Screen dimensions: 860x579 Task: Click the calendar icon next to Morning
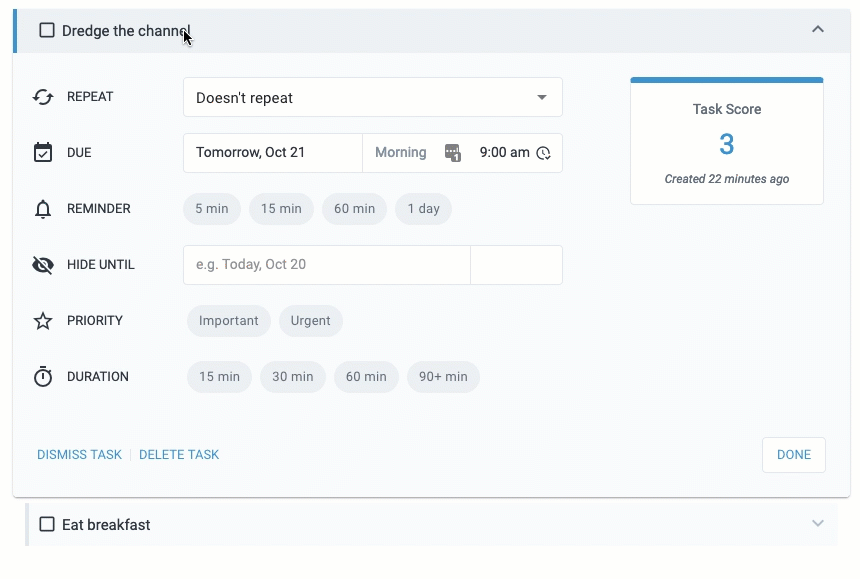(x=453, y=153)
